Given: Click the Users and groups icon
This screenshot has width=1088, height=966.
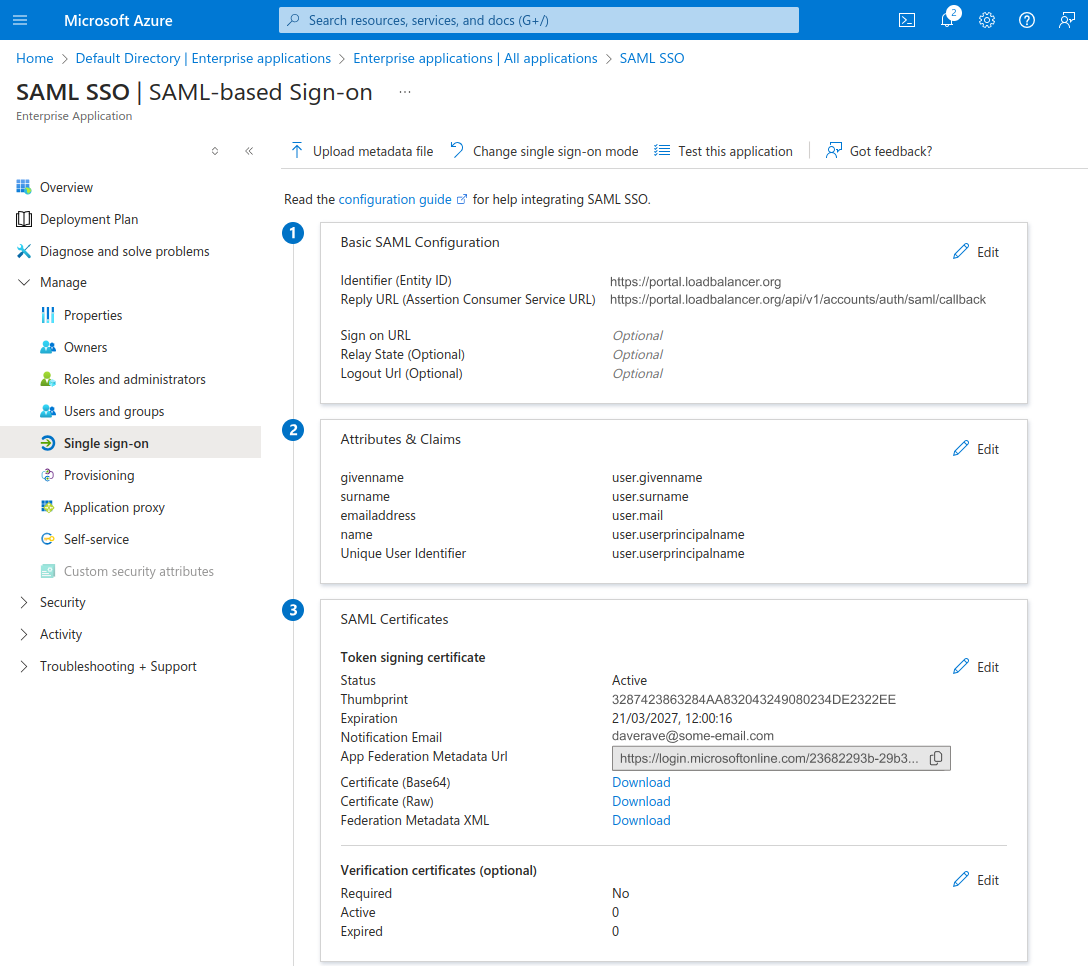Looking at the screenshot, I should pyautogui.click(x=48, y=411).
